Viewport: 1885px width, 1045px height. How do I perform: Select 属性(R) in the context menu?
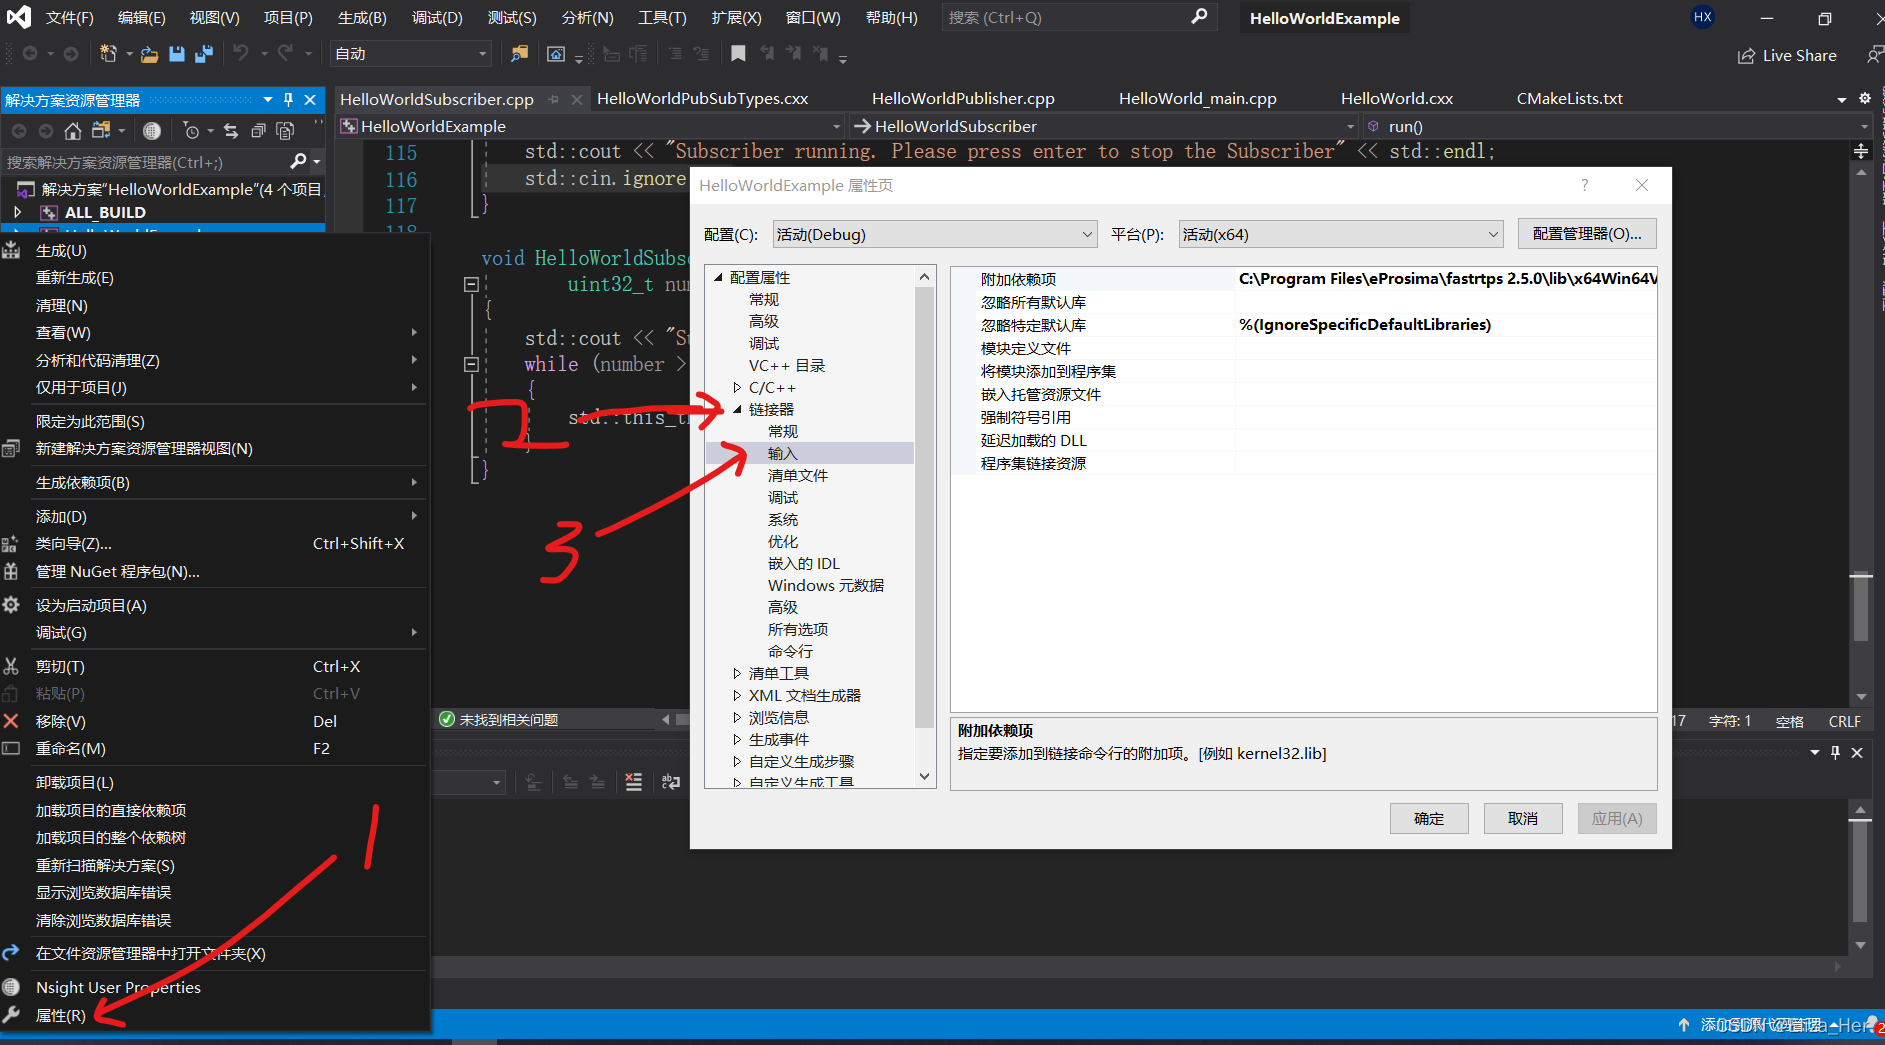click(x=61, y=1016)
